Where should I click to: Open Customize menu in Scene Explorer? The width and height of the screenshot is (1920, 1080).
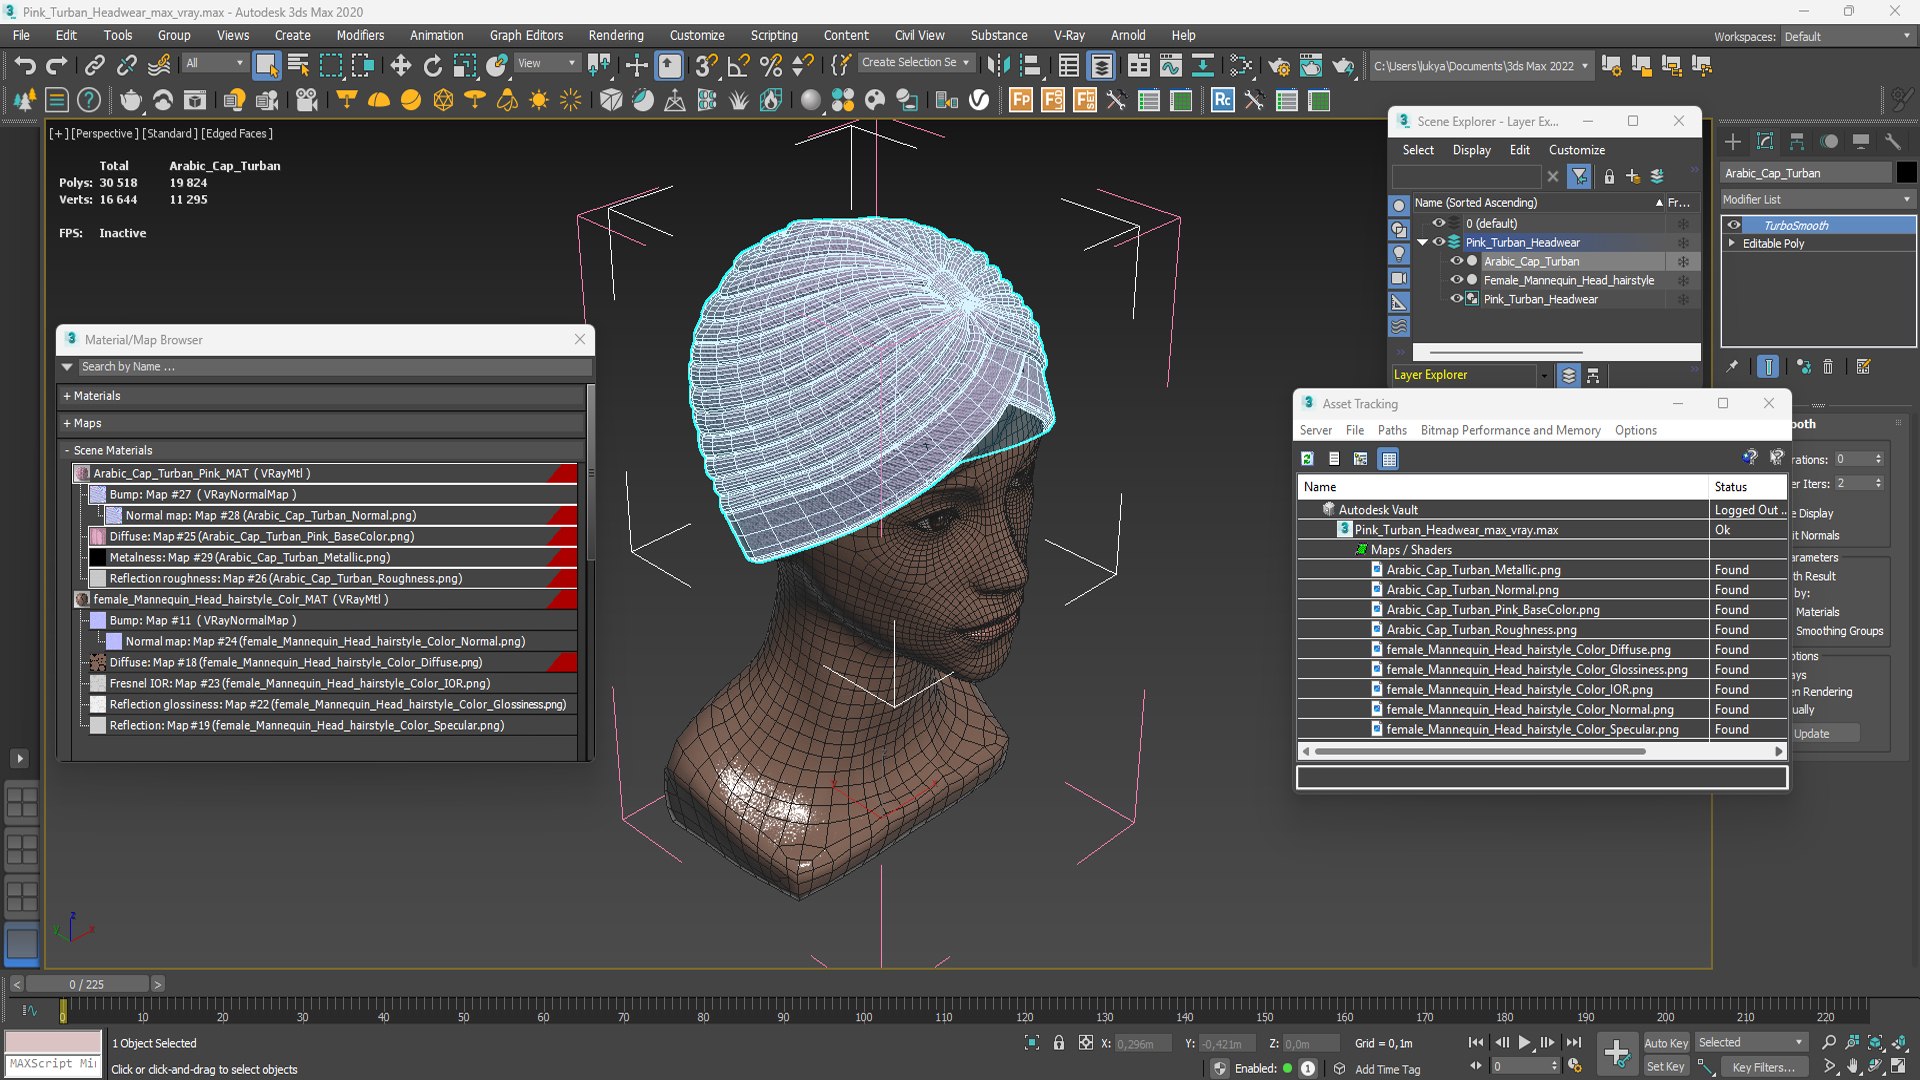tap(1577, 150)
